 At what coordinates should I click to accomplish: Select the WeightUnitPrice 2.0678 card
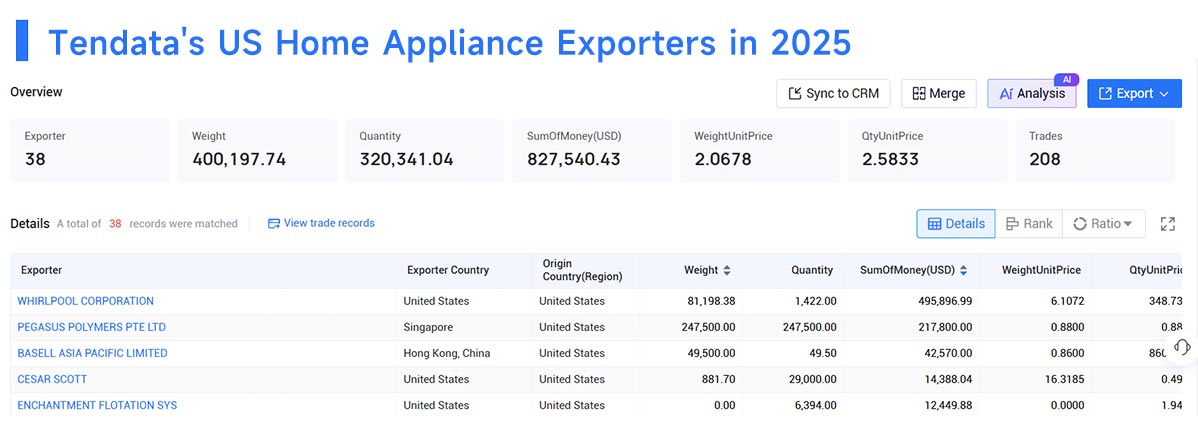tap(759, 150)
